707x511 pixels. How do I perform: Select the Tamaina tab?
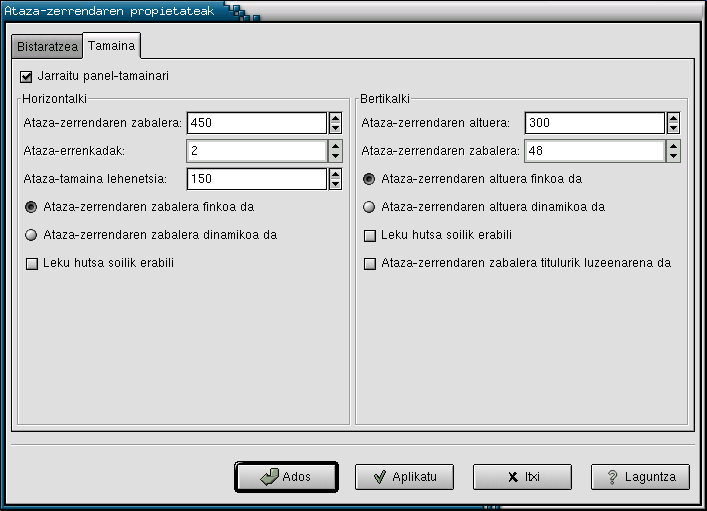click(111, 46)
